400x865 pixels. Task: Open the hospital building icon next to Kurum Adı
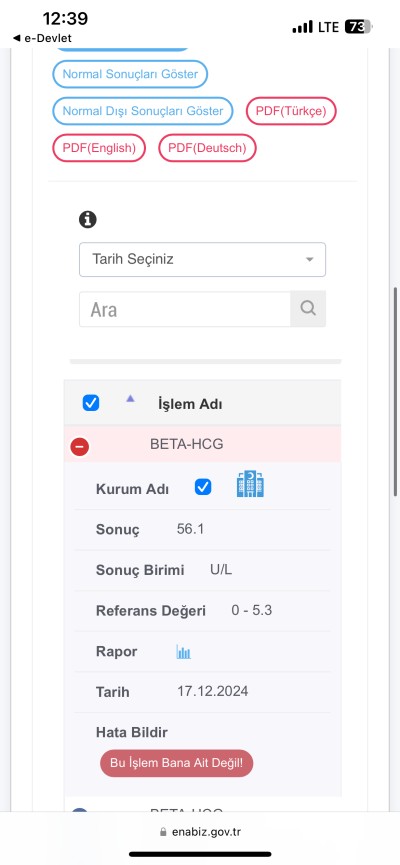[x=250, y=484]
